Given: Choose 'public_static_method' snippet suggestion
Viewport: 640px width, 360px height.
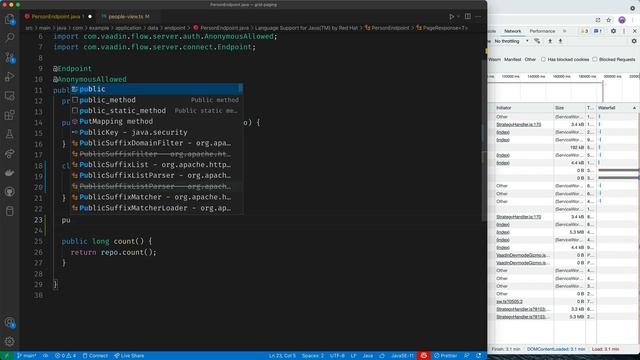Looking at the screenshot, I should [x=156, y=111].
